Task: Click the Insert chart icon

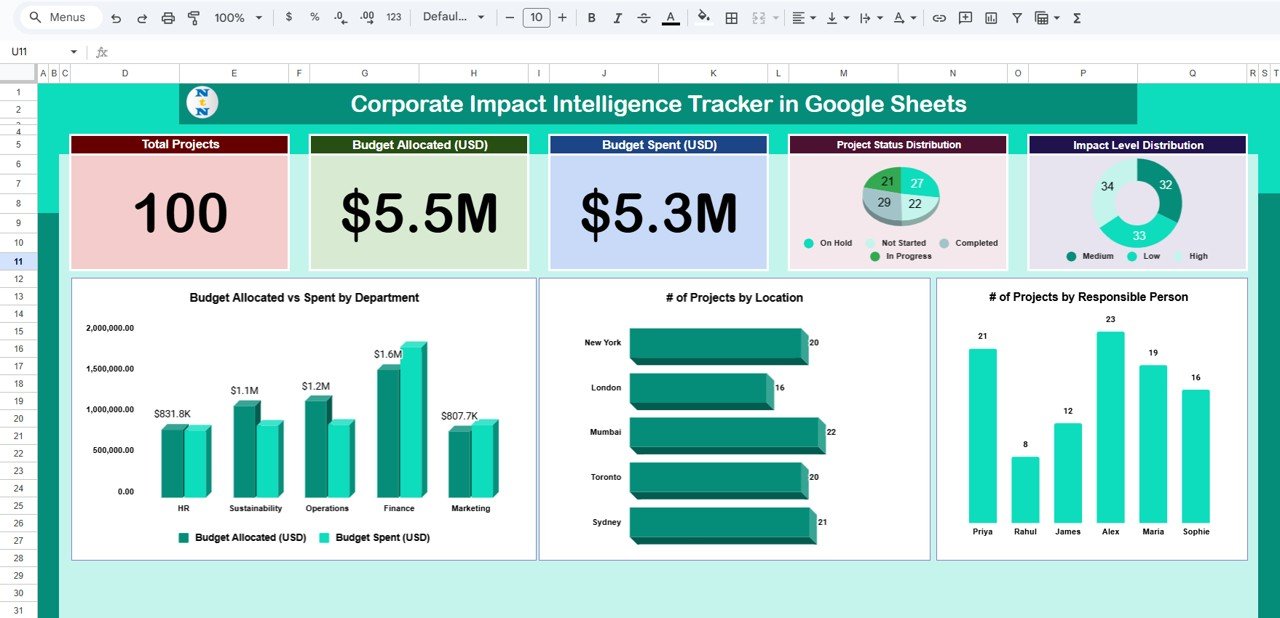Action: tap(991, 18)
